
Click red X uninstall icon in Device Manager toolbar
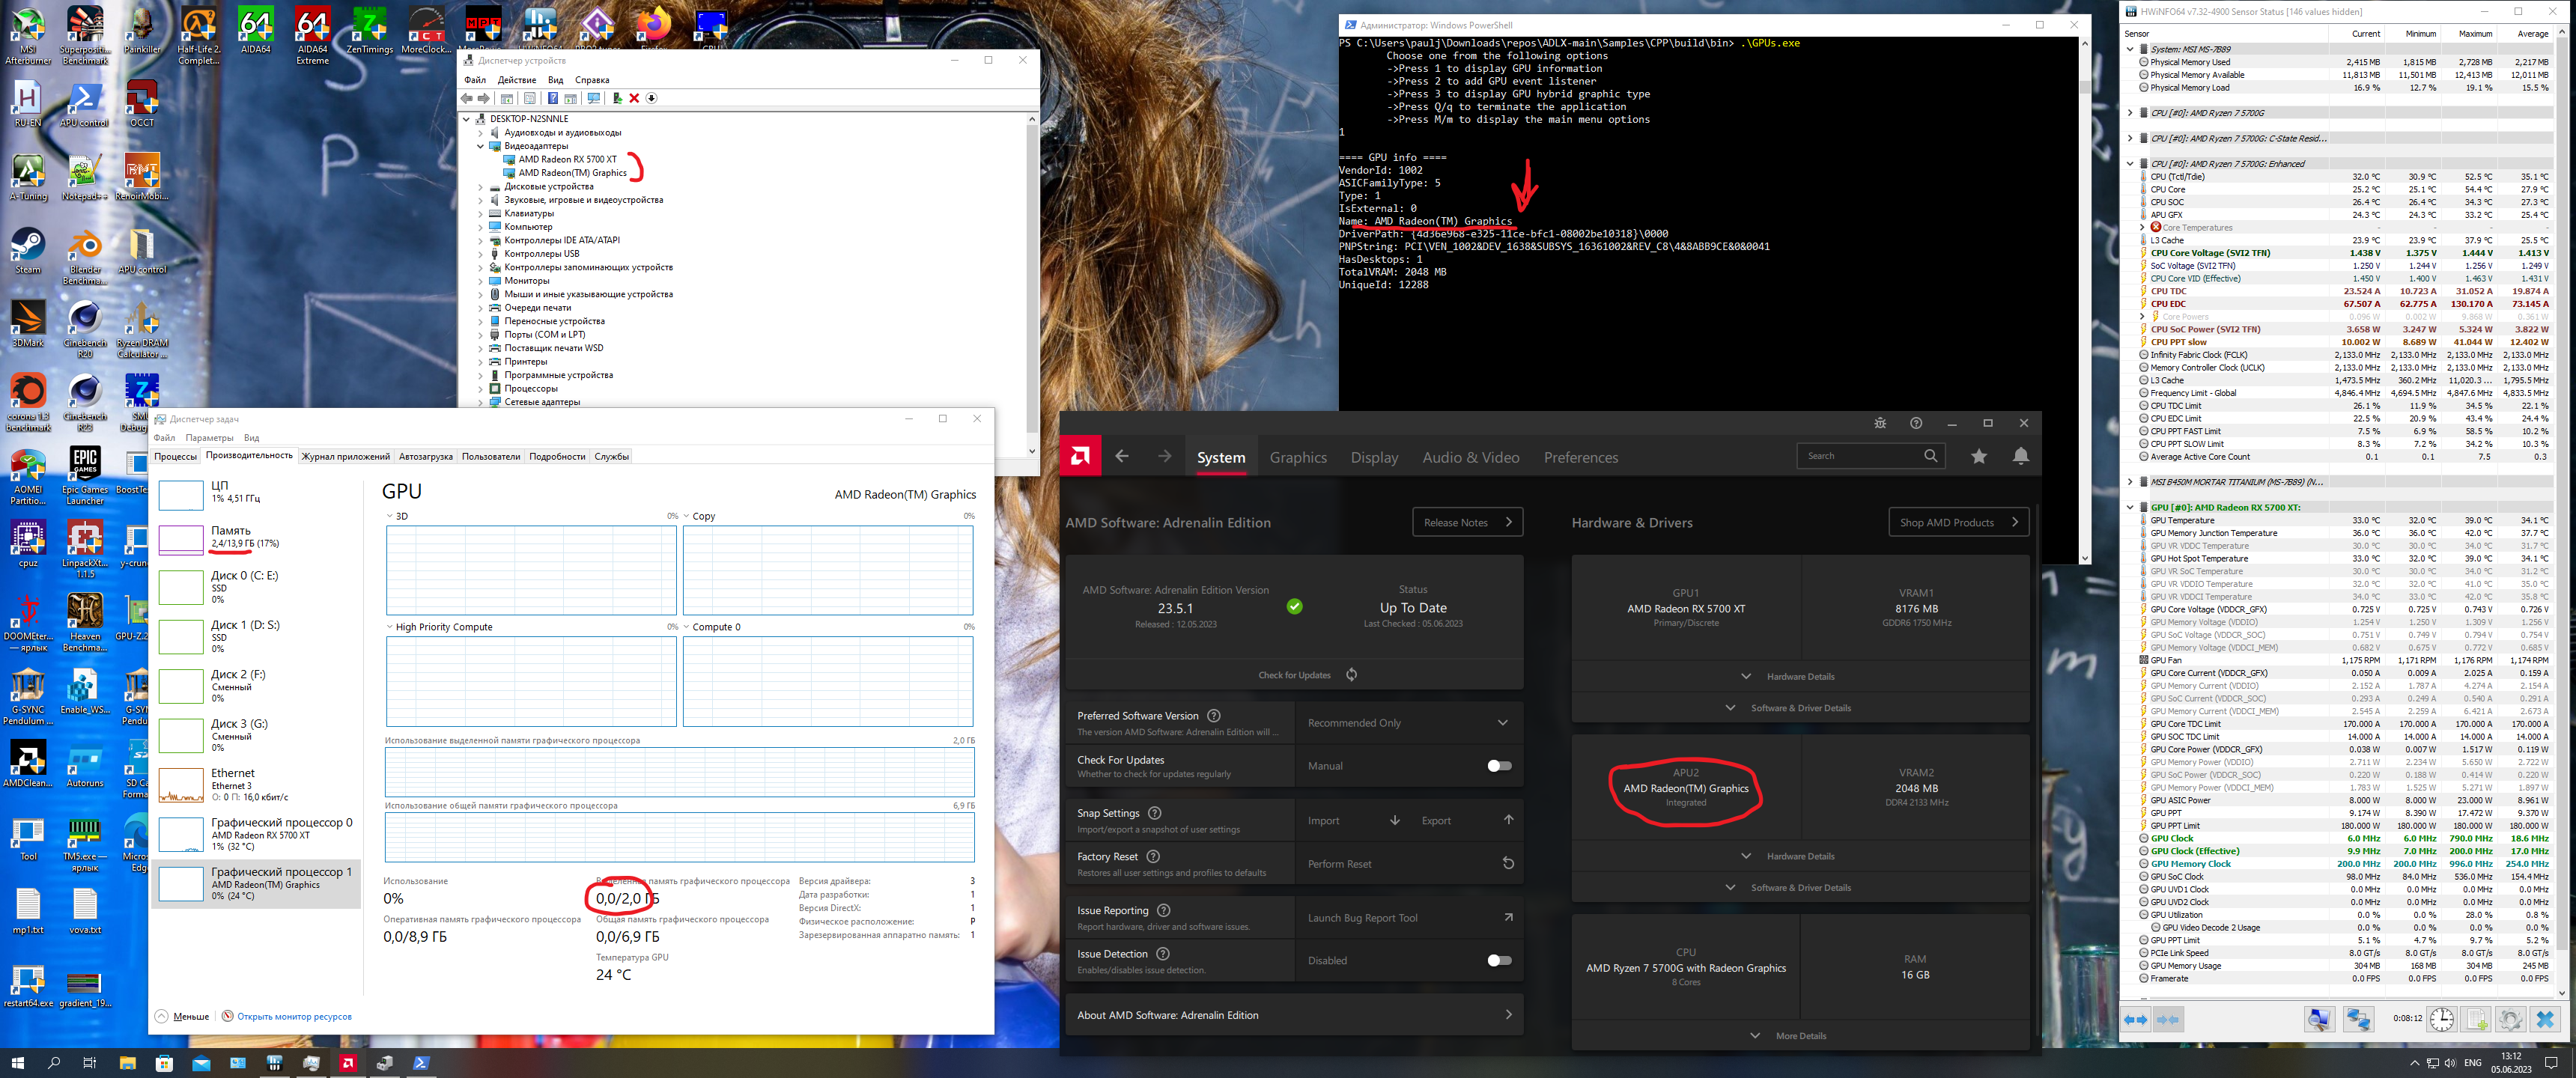tap(634, 98)
